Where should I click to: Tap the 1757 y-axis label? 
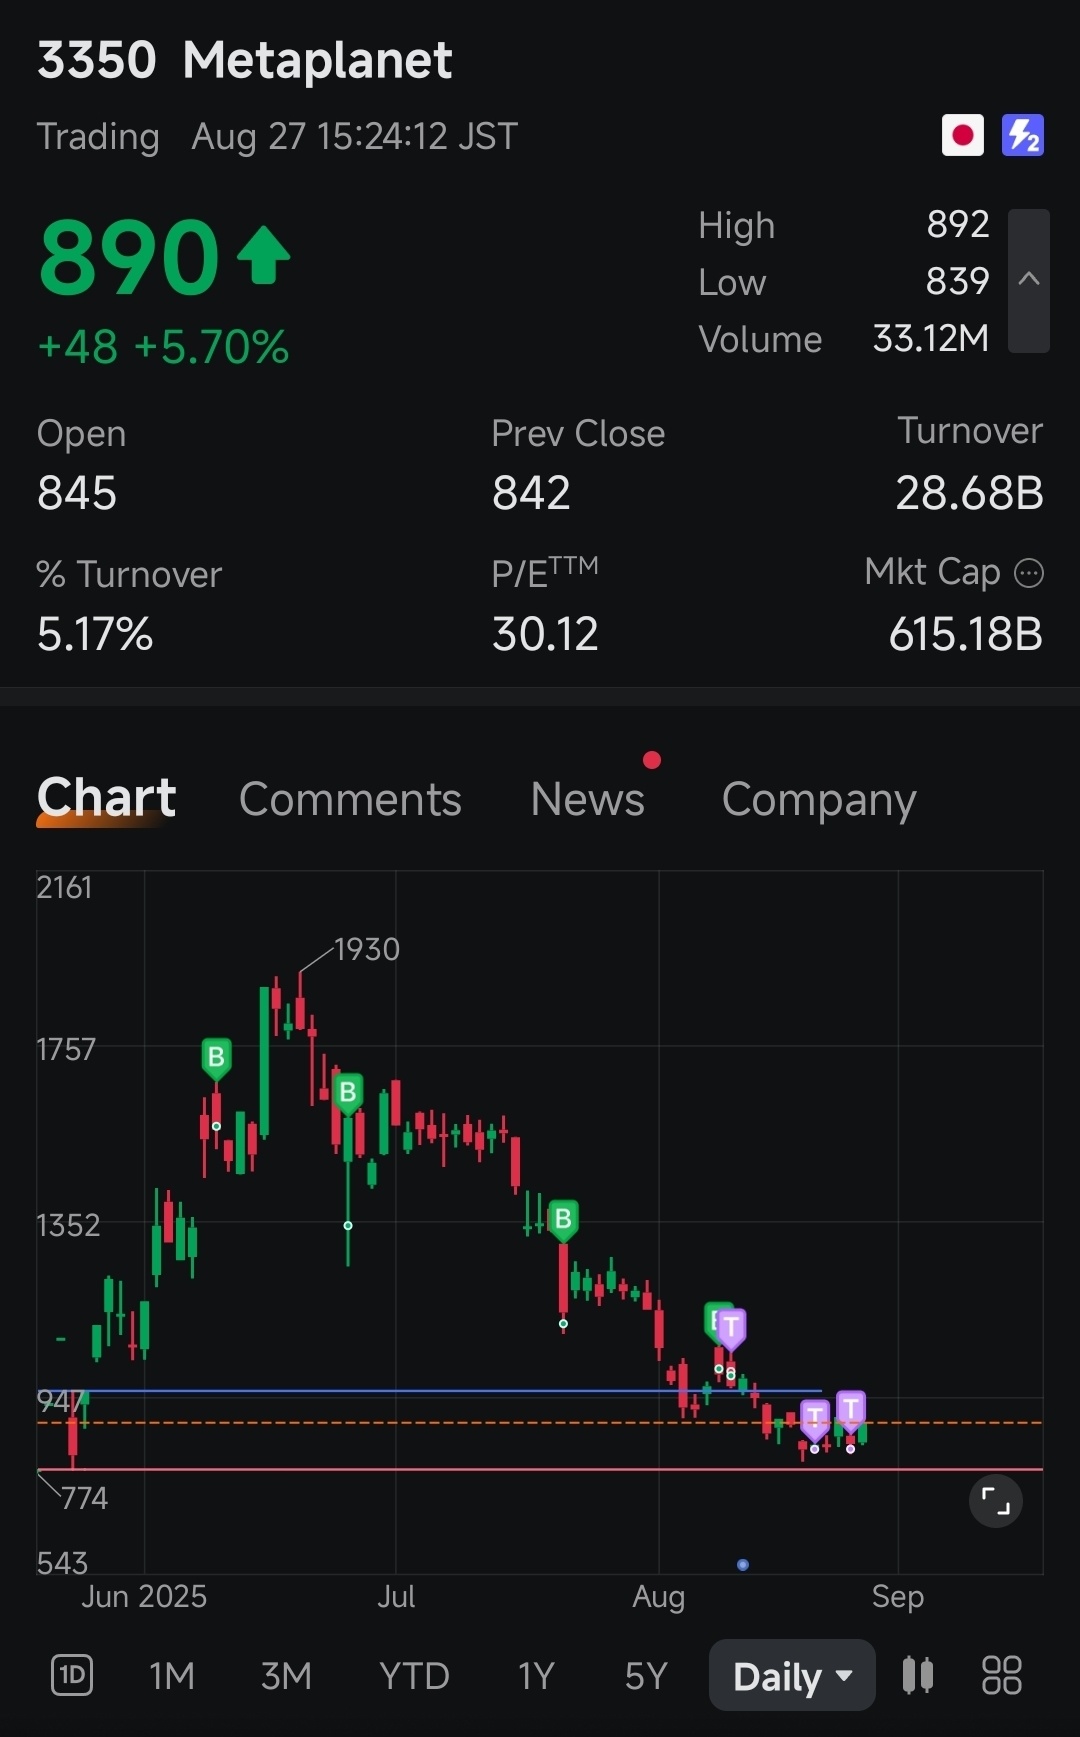tap(66, 1049)
